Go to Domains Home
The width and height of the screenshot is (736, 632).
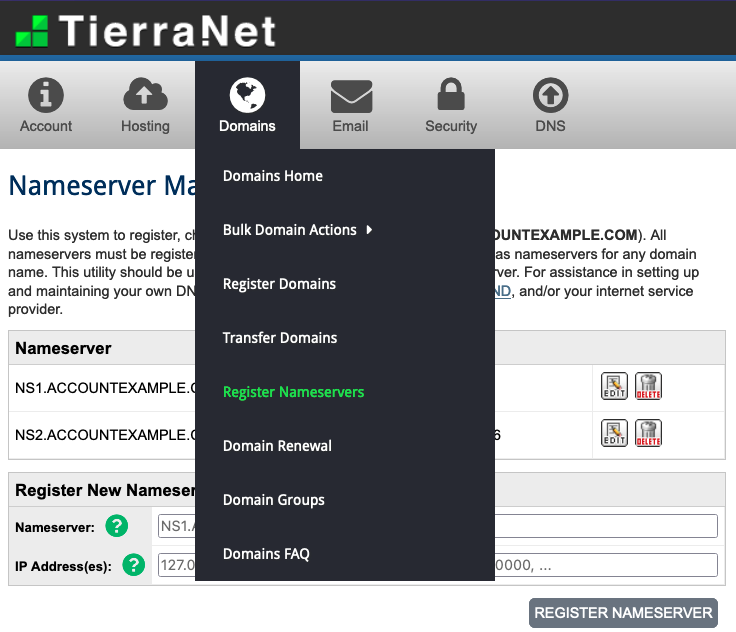[x=273, y=176]
